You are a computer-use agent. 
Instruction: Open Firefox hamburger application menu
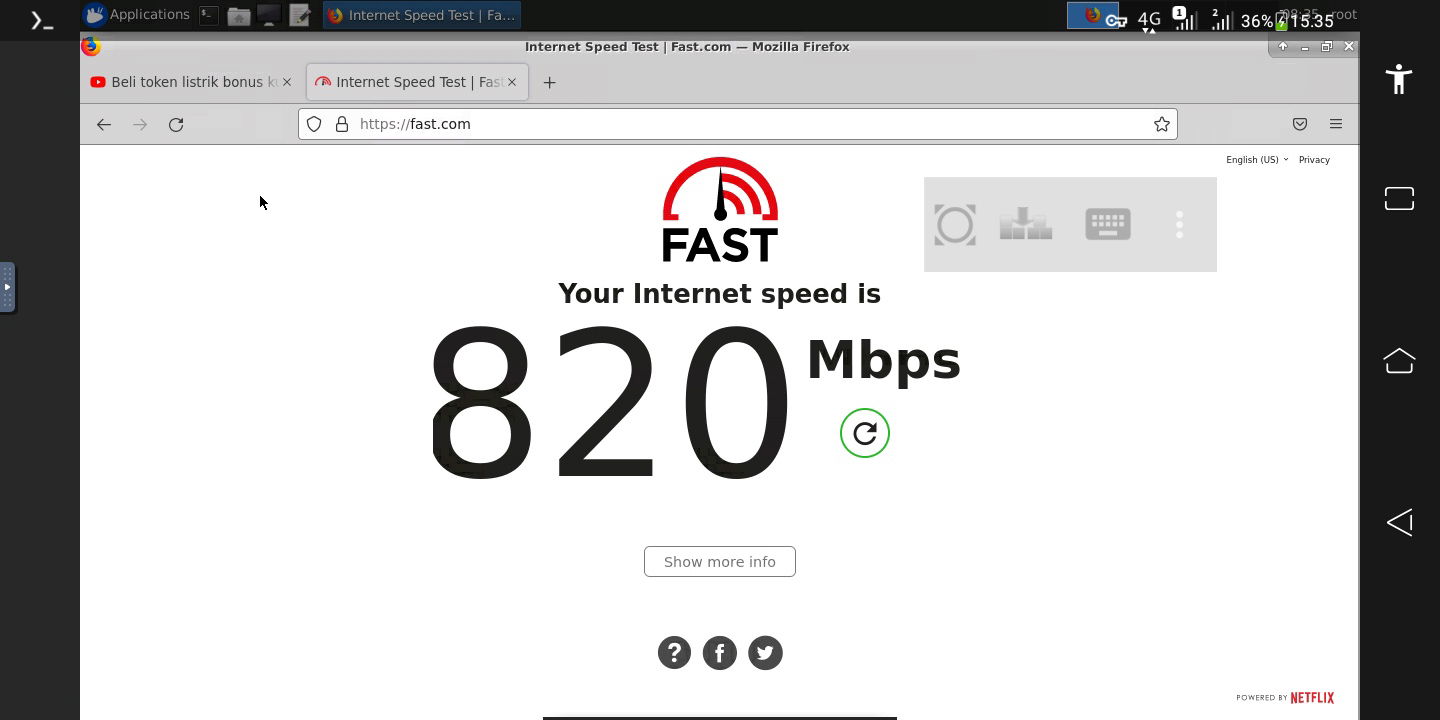point(1336,124)
